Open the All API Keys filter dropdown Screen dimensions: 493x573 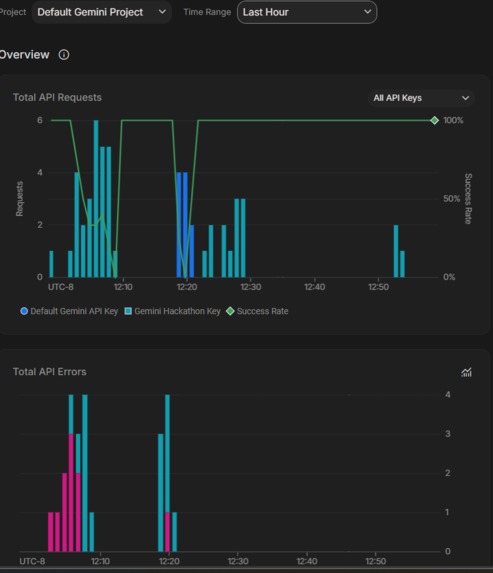421,98
